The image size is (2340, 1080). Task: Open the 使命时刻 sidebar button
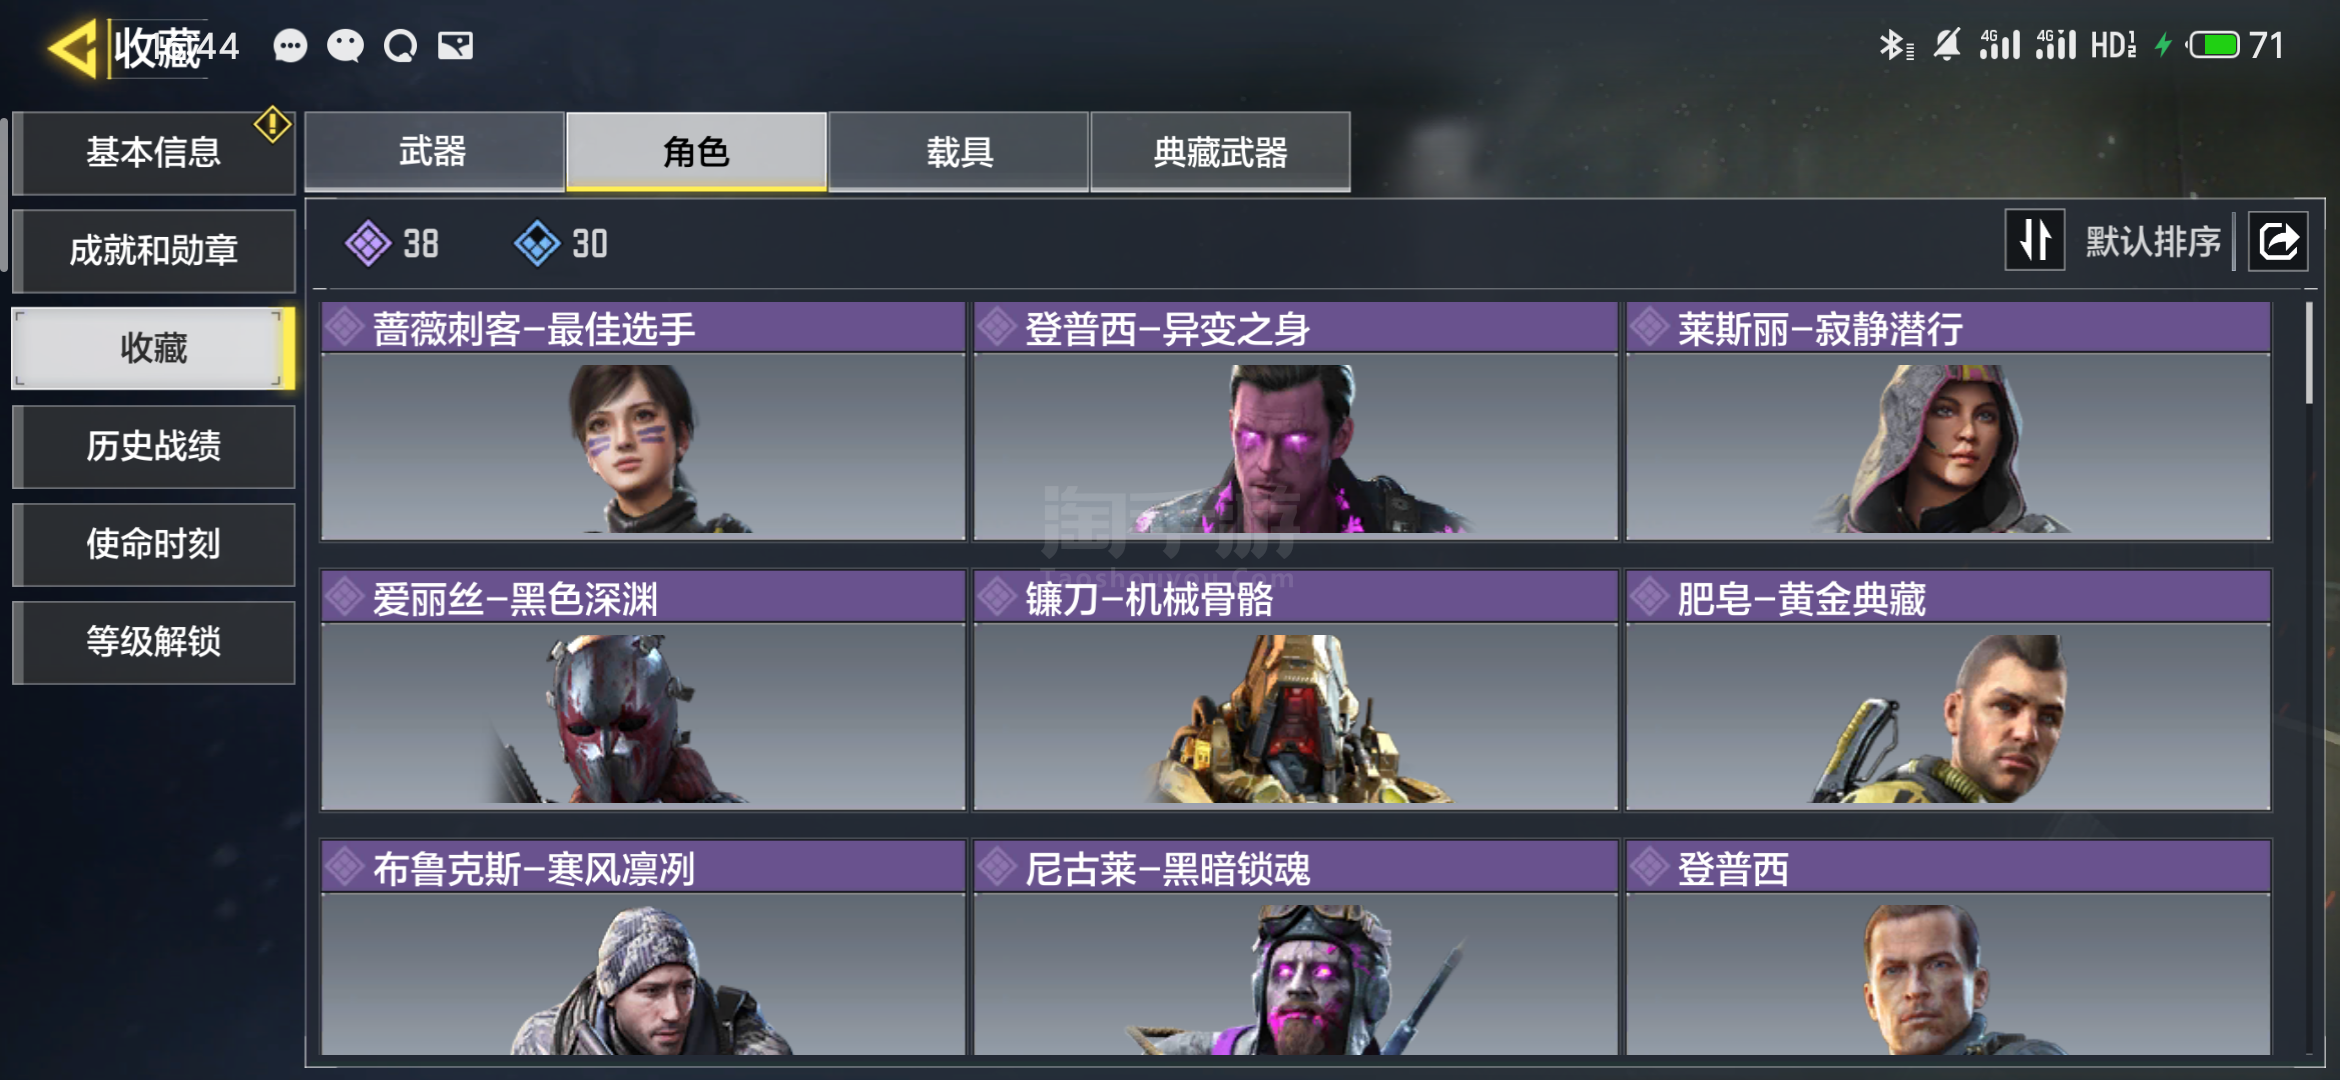pos(154,544)
